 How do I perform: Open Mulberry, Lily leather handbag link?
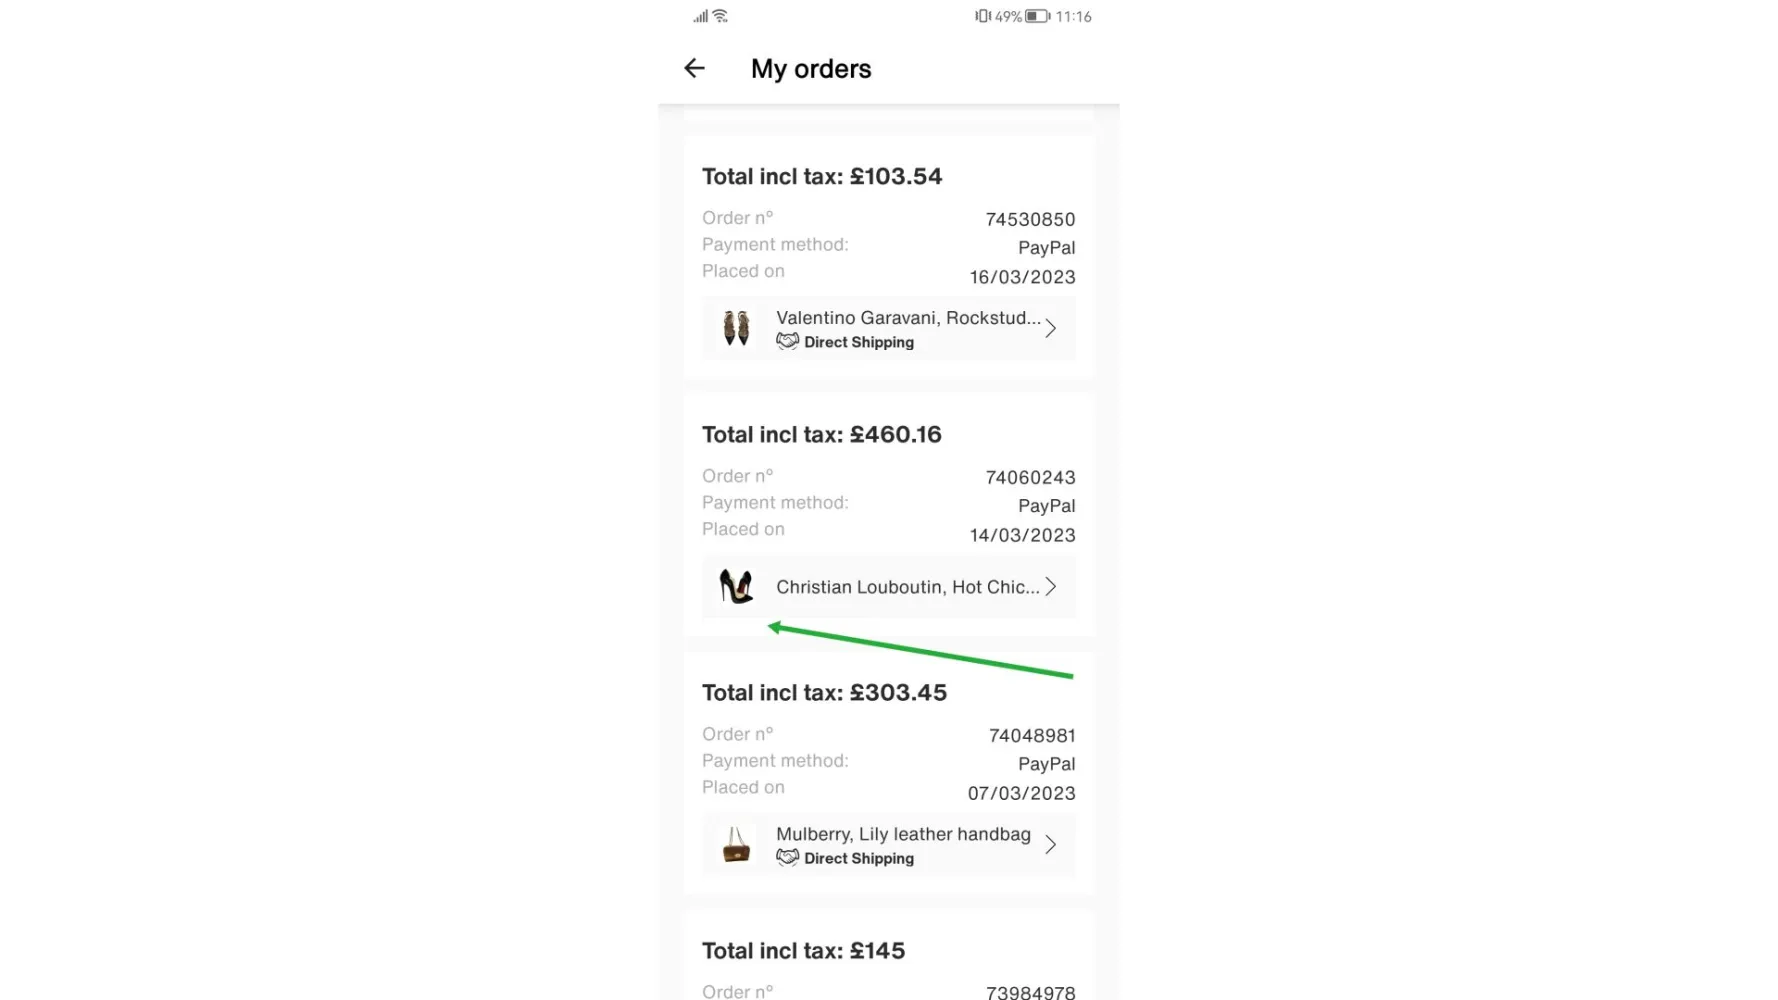coord(903,834)
